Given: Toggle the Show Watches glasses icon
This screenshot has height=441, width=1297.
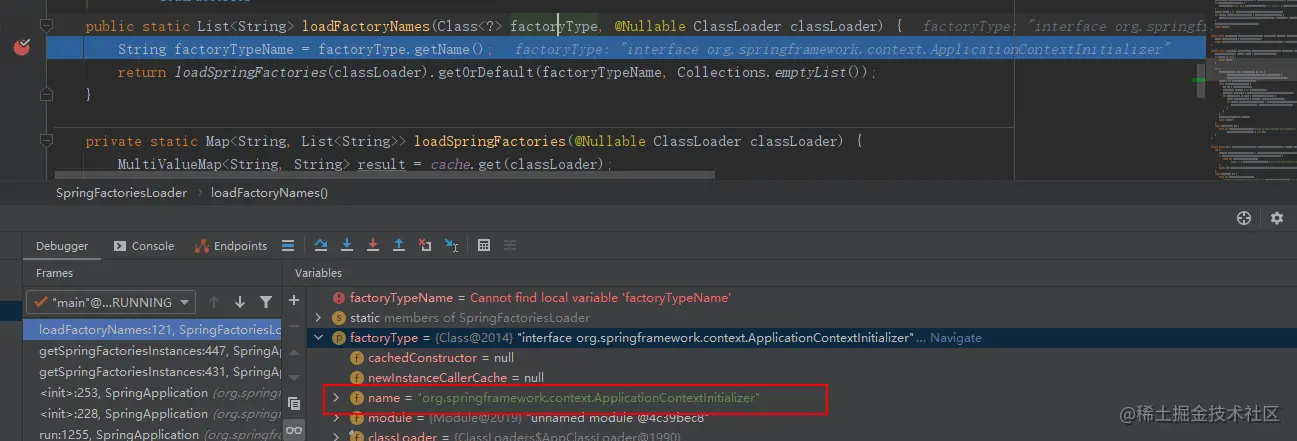Looking at the screenshot, I should pos(294,429).
